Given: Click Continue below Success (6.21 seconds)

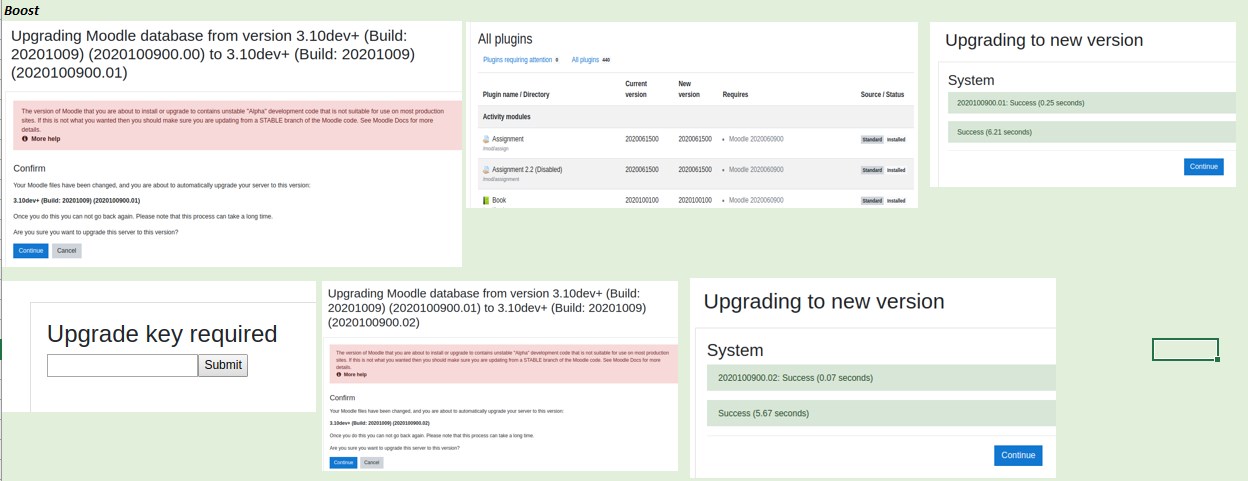Looking at the screenshot, I should pos(1204,167).
